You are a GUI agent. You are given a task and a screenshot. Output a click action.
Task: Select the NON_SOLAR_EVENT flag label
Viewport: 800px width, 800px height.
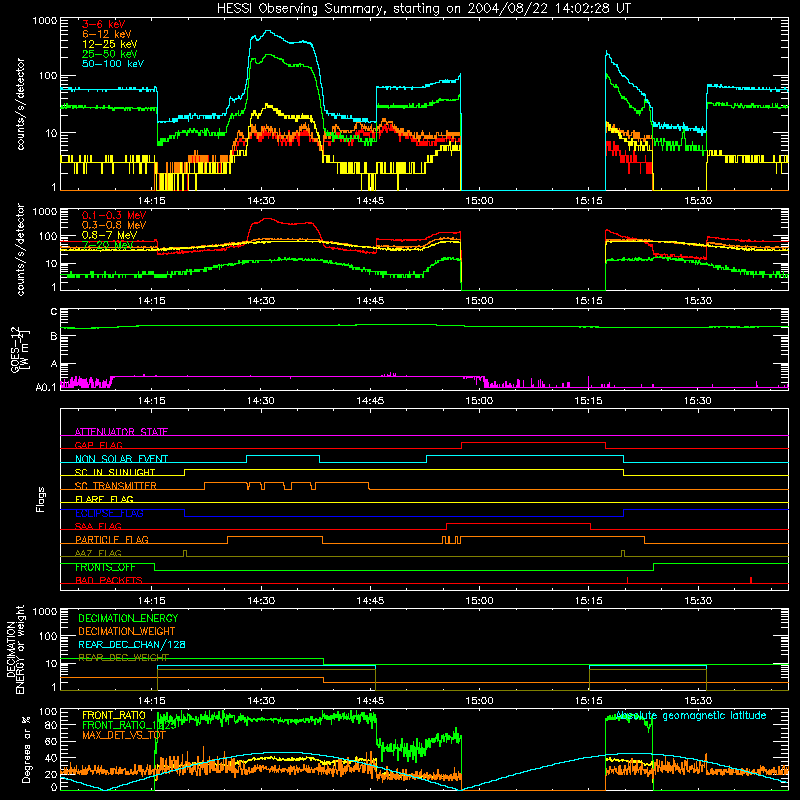121,459
